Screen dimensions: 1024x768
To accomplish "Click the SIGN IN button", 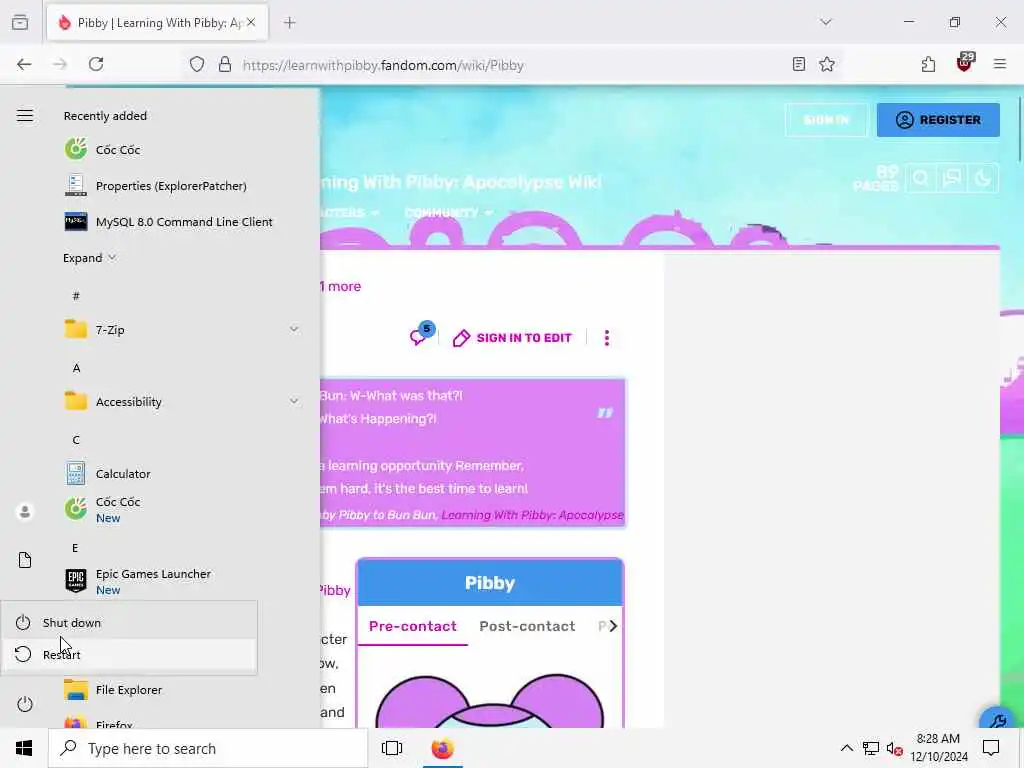I will tap(826, 120).
